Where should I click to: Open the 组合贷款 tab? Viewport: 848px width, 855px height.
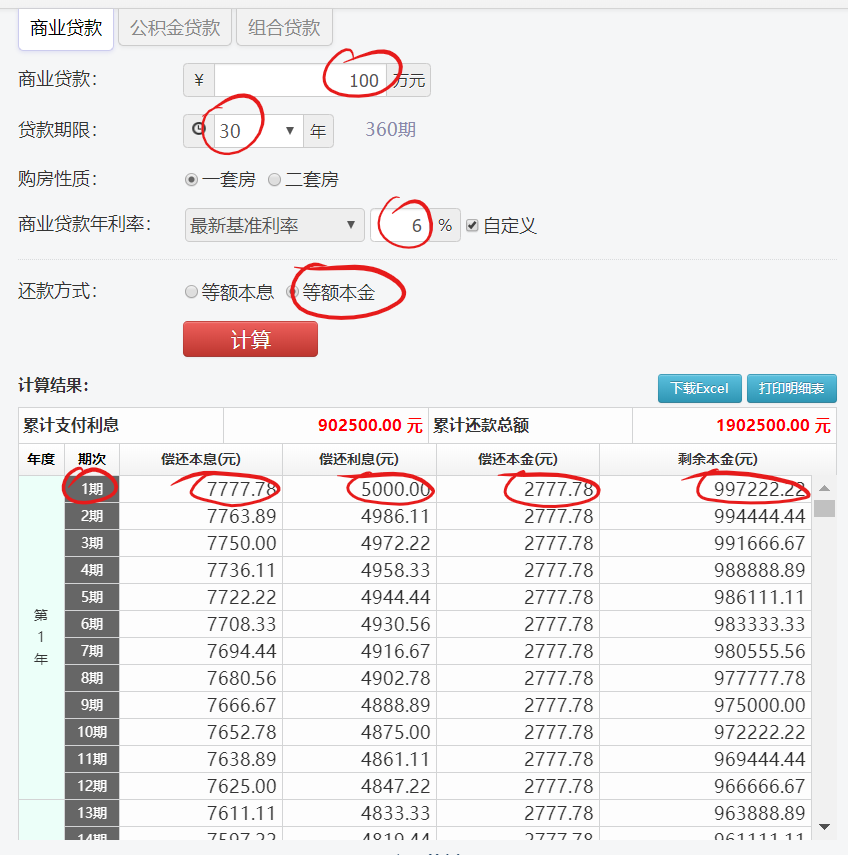[284, 28]
